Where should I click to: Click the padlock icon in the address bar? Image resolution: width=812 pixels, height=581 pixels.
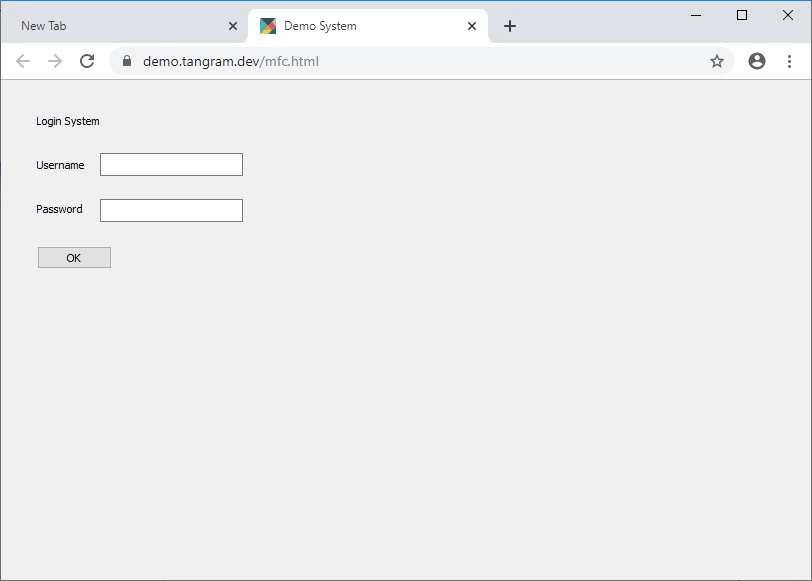tap(126, 61)
